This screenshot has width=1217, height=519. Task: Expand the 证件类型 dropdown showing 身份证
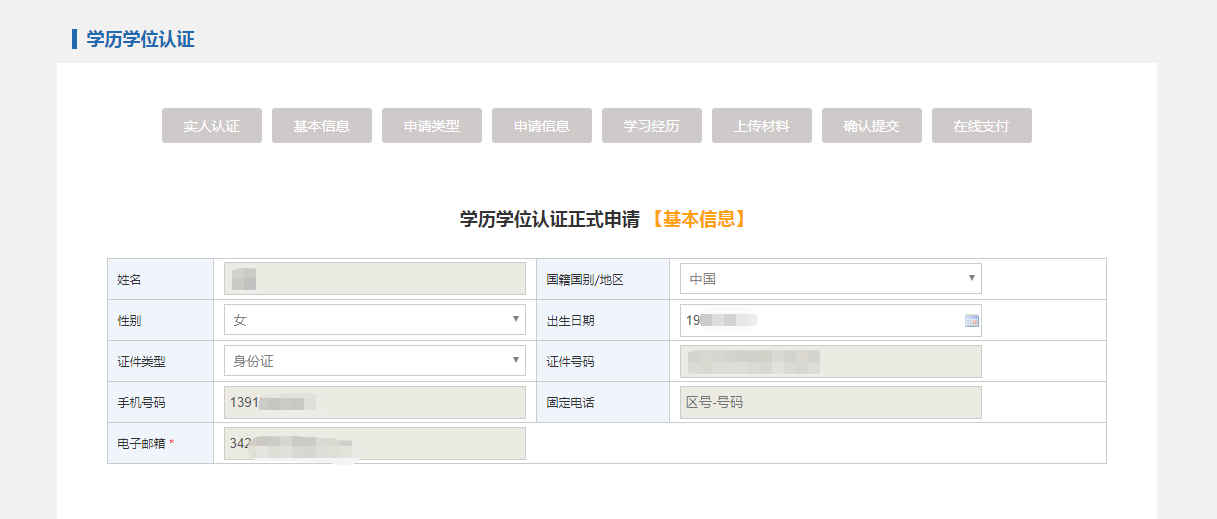tap(374, 361)
